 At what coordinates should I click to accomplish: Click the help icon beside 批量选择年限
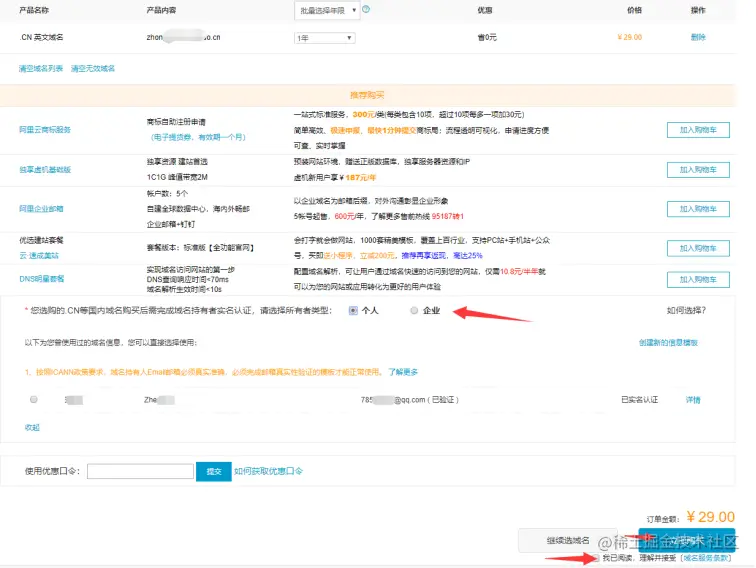point(366,9)
